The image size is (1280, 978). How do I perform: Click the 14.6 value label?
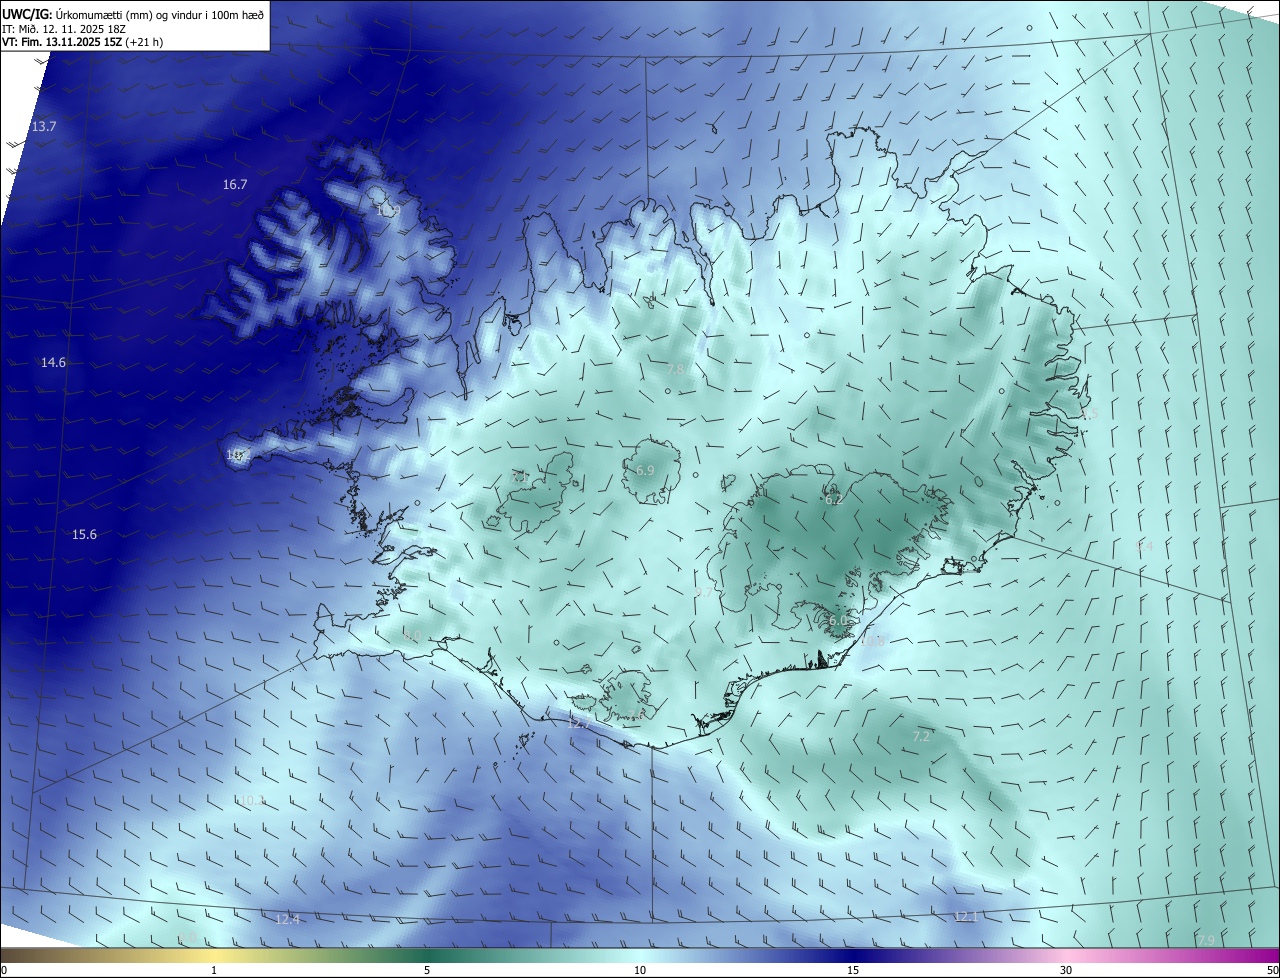click(x=53, y=363)
